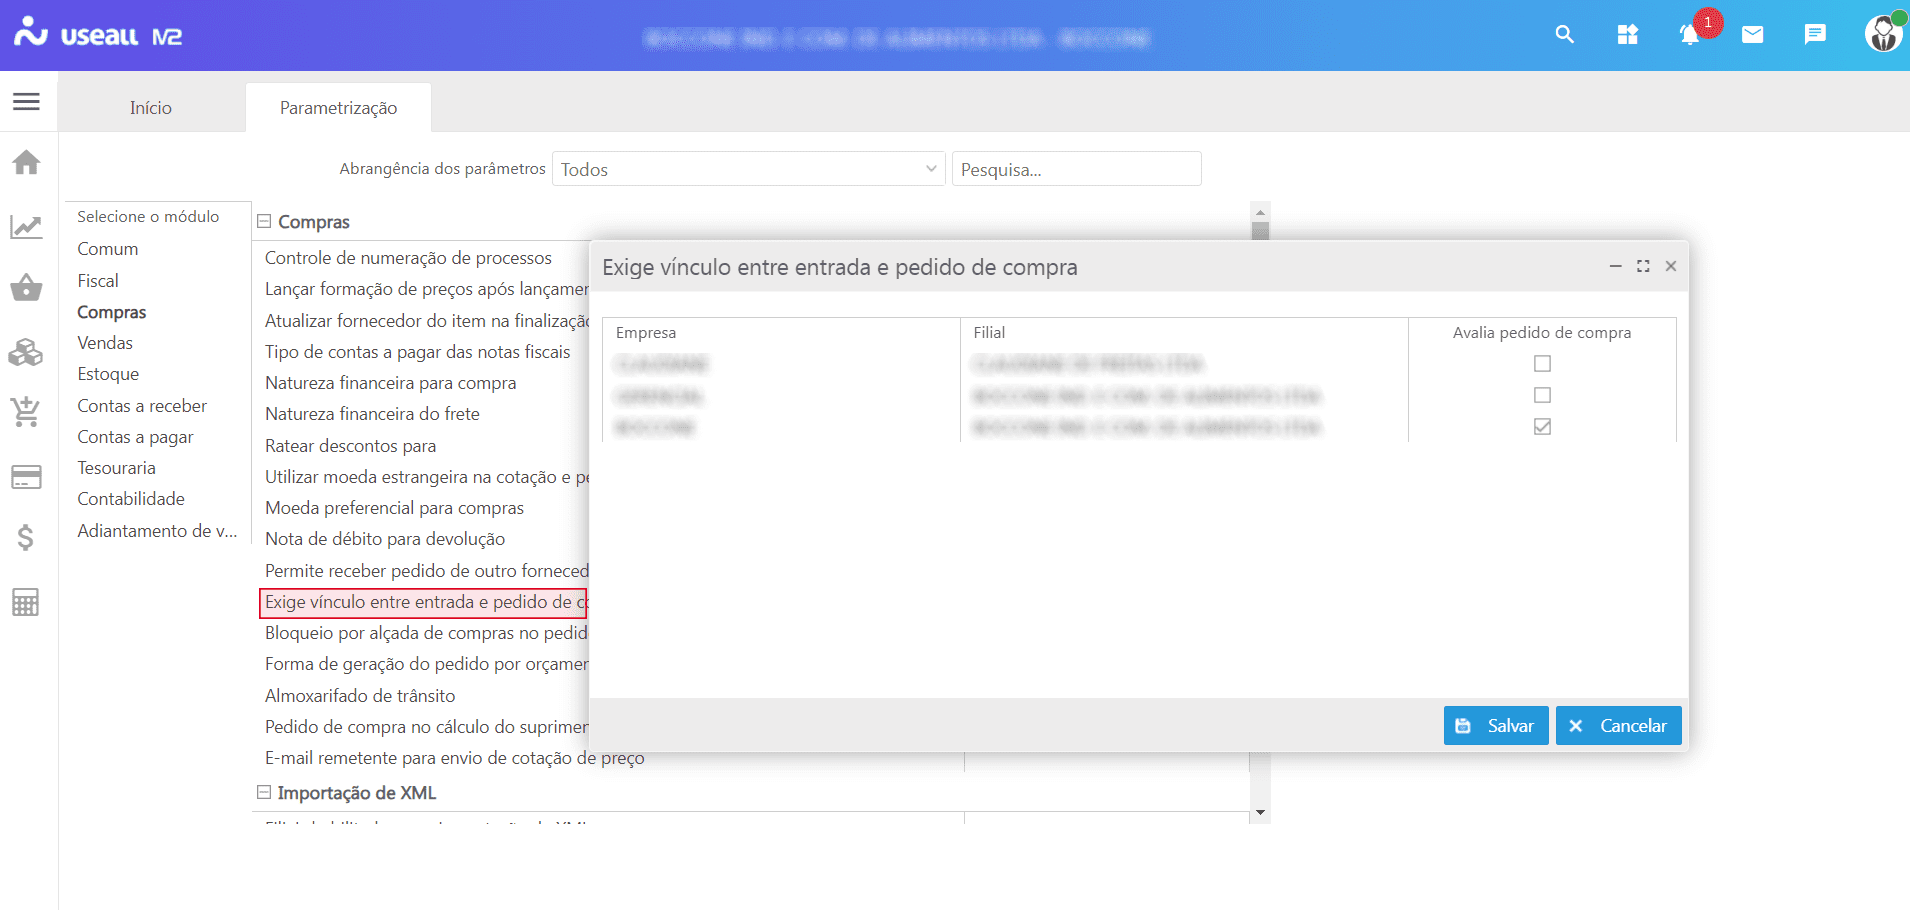
Task: Check first row Avalia pedido de compra
Action: tap(1542, 364)
